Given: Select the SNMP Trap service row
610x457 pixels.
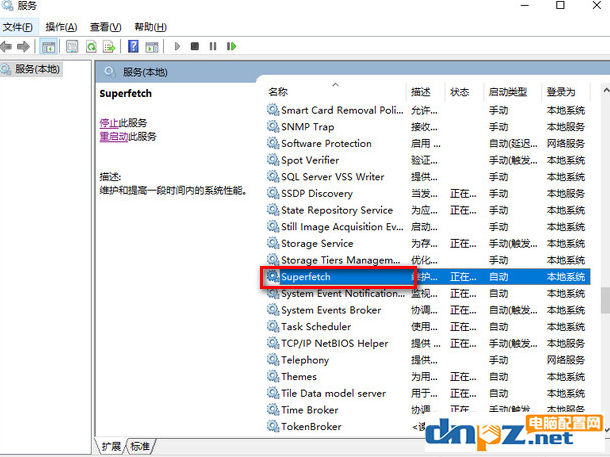Looking at the screenshot, I should point(428,127).
